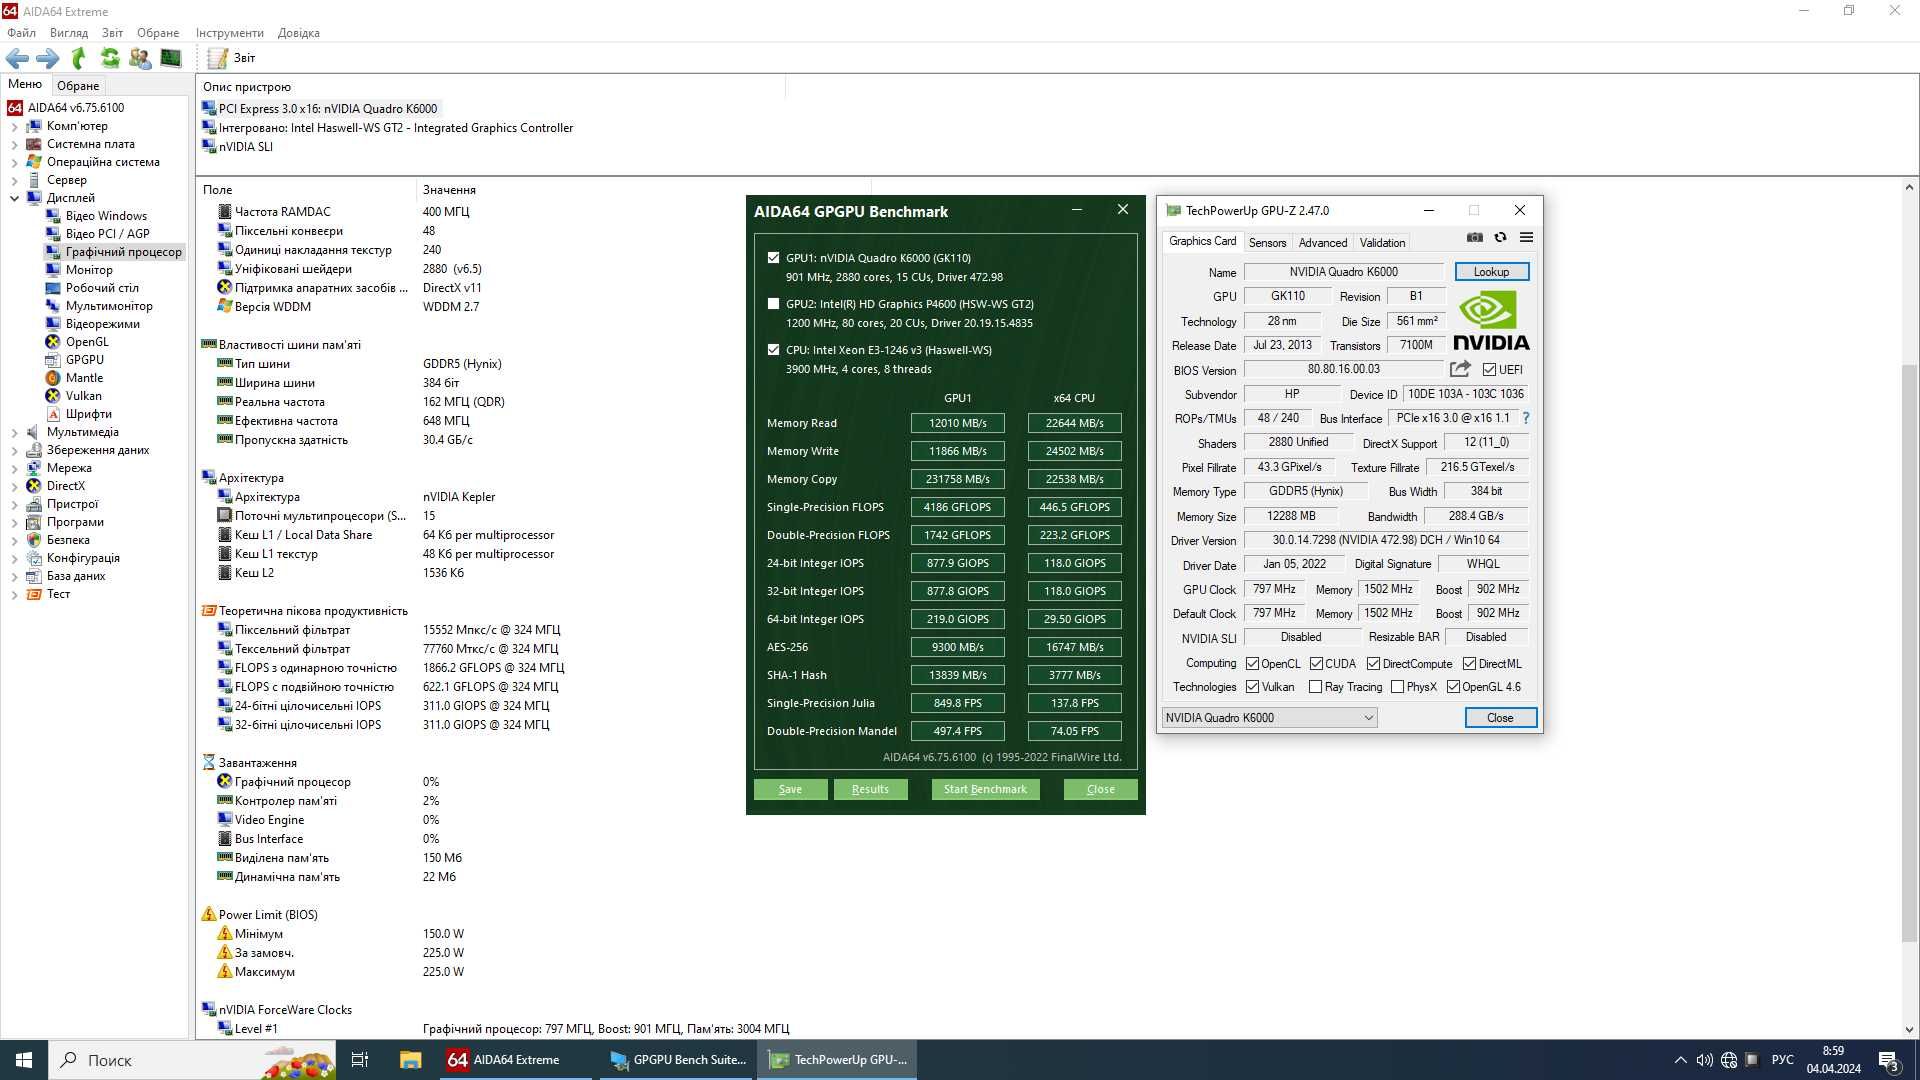Click the green monitor toolbar icon

(171, 58)
